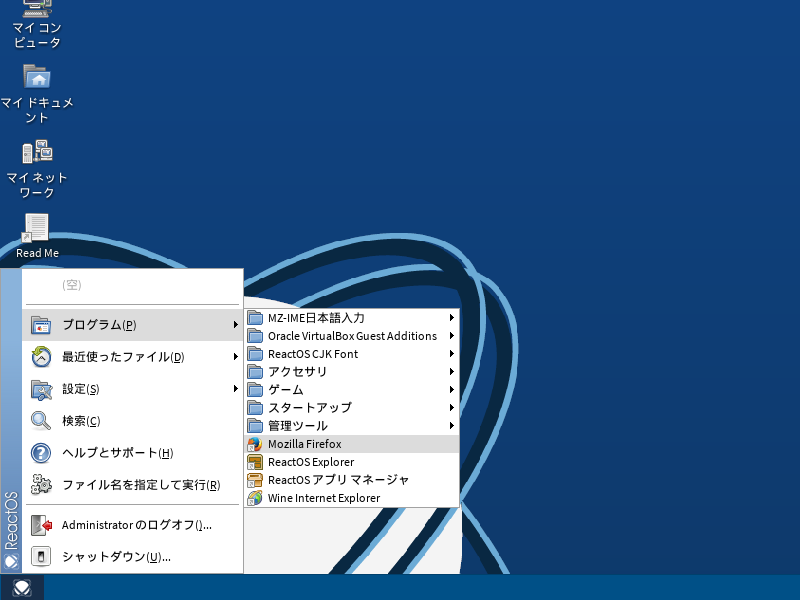Open the マイ ネットワーク desktop icon
The width and height of the screenshot is (800, 600).
point(37,152)
